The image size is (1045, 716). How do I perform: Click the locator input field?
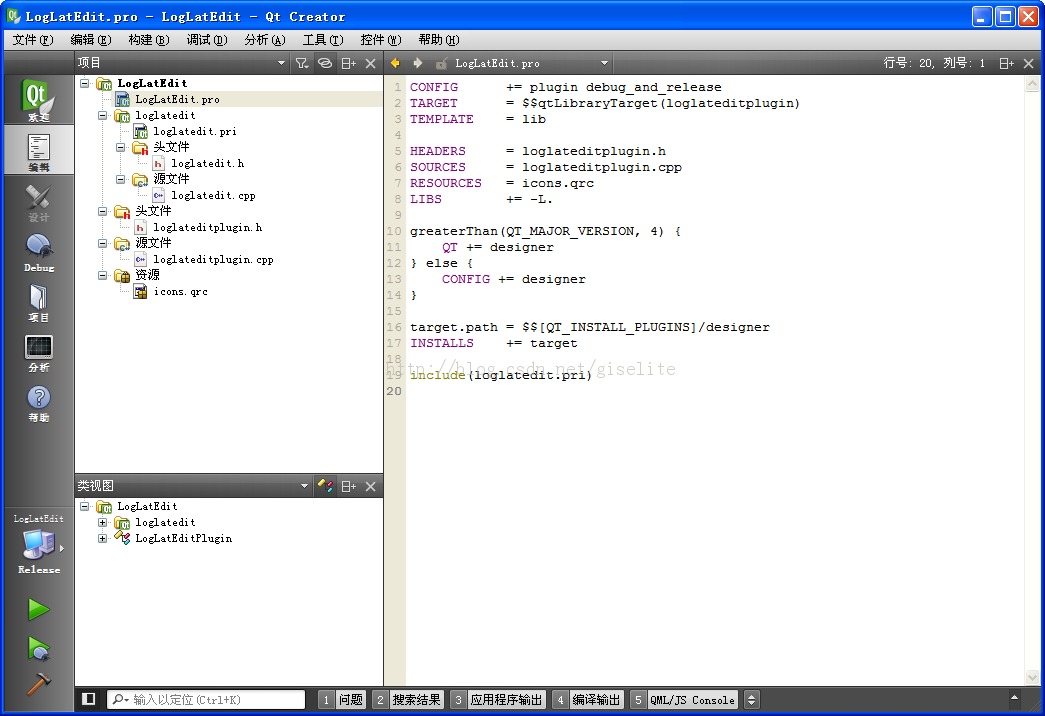click(x=208, y=700)
